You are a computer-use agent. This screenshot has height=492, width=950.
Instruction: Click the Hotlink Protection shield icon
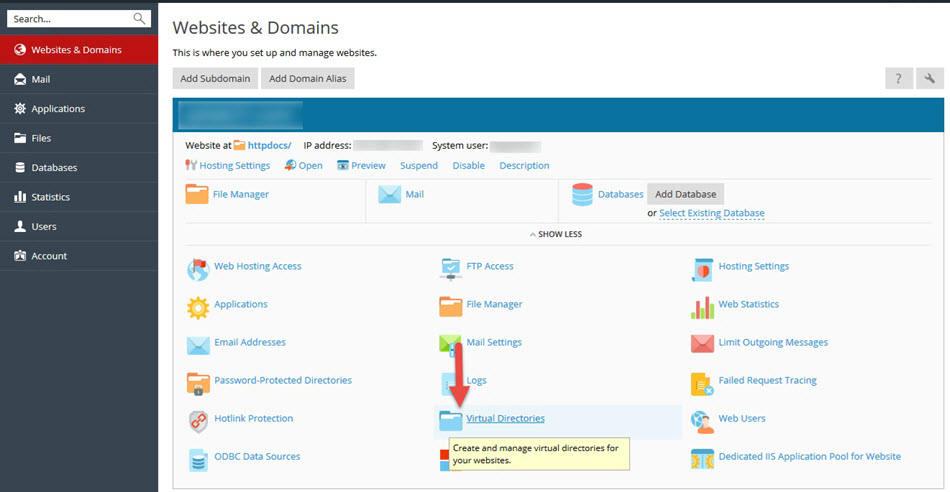pos(198,420)
